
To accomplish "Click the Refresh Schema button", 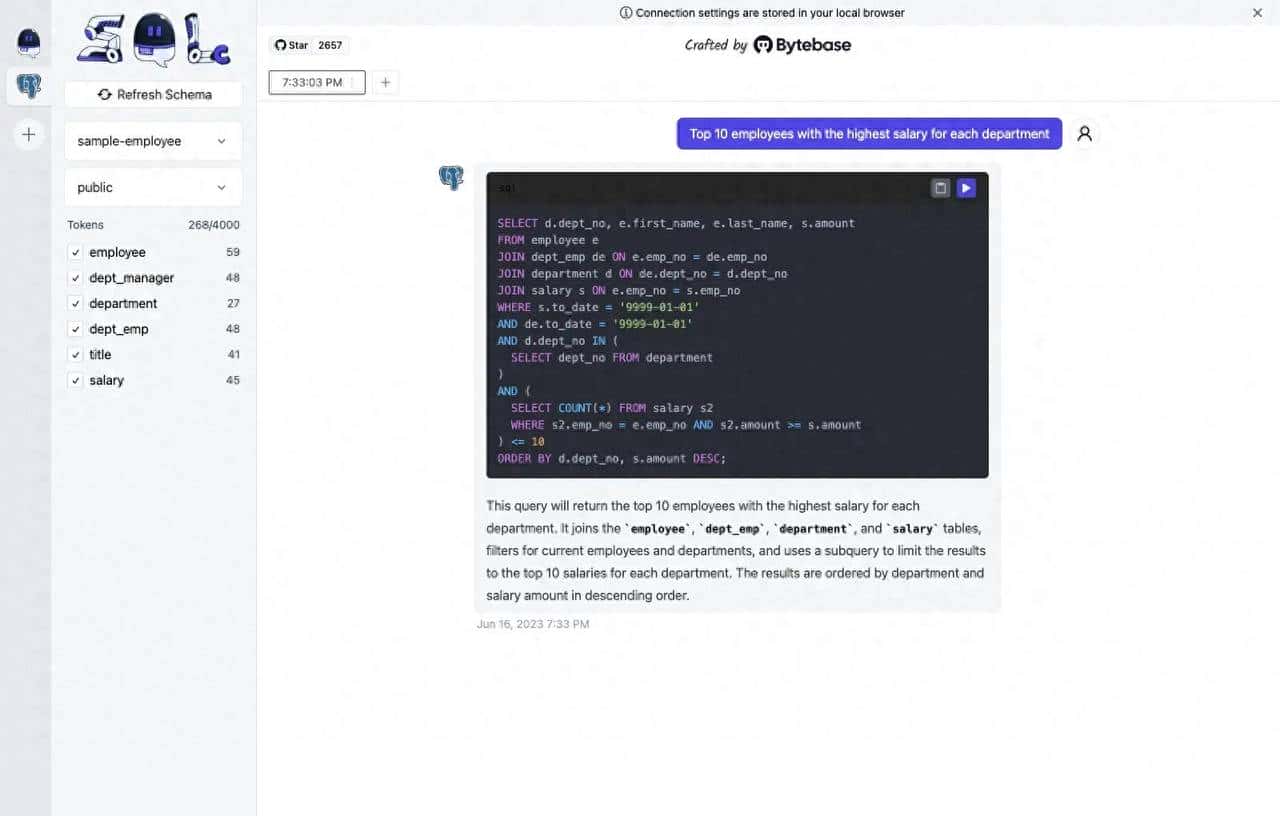I will [153, 94].
